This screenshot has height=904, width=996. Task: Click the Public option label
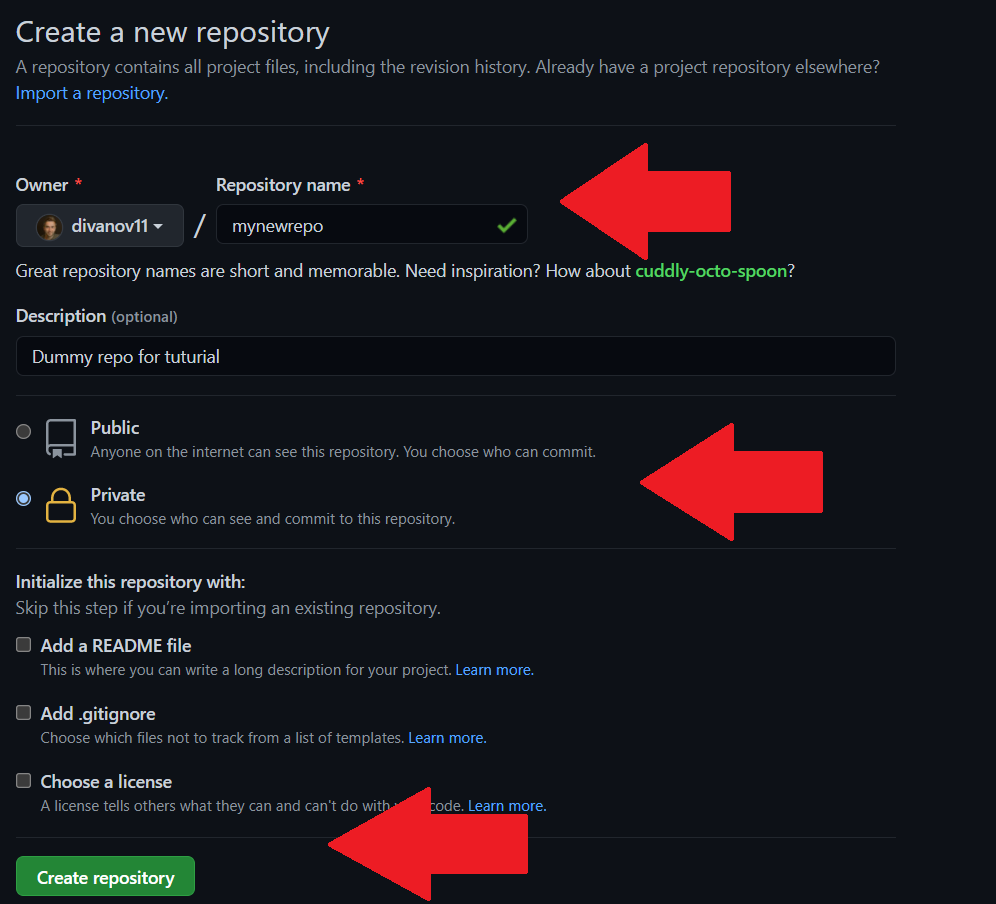click(115, 428)
